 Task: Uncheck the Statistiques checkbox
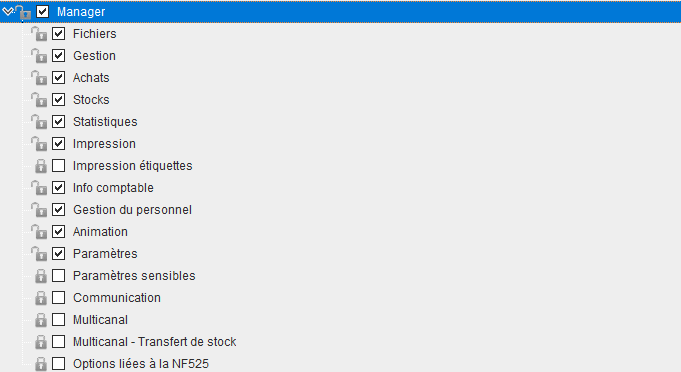click(x=59, y=122)
